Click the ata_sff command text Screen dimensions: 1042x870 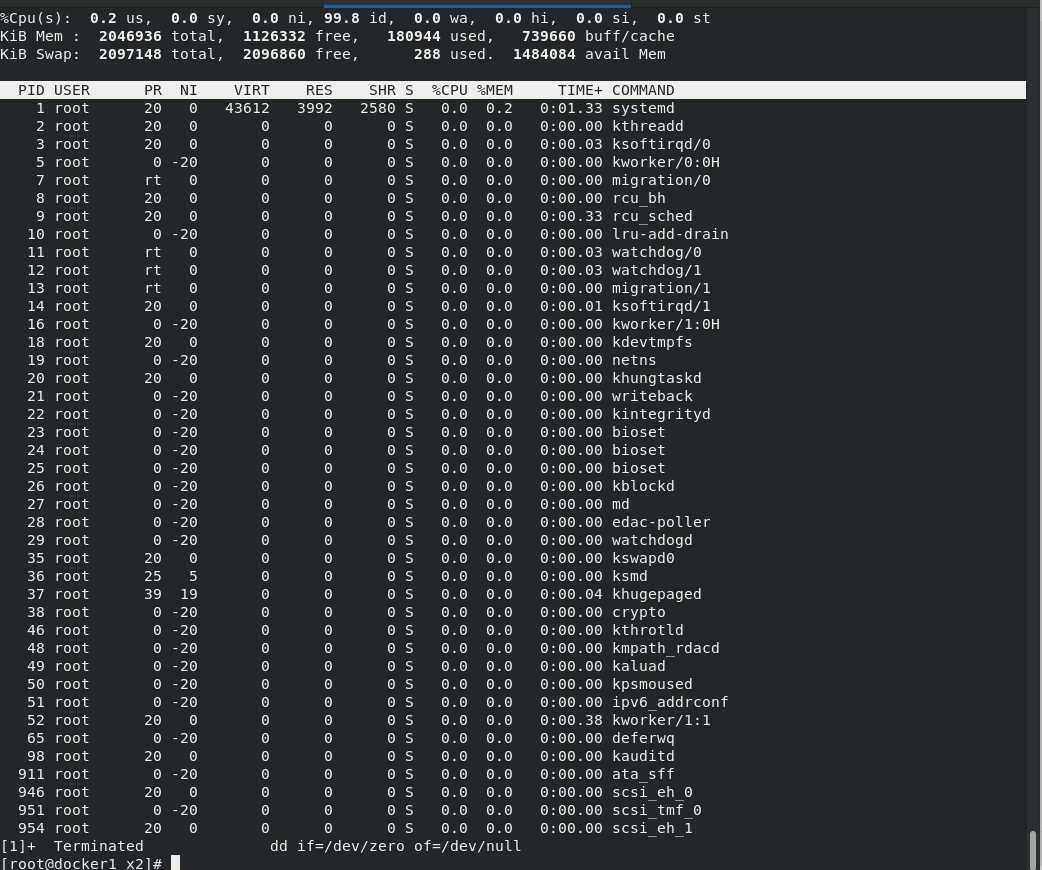[643, 773]
